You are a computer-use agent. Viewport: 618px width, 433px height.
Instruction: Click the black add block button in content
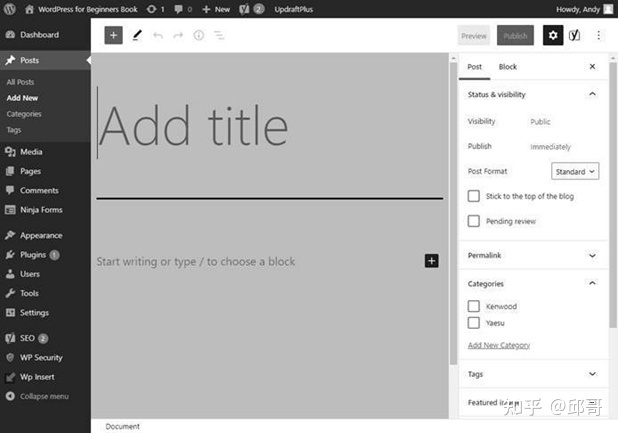coord(432,261)
